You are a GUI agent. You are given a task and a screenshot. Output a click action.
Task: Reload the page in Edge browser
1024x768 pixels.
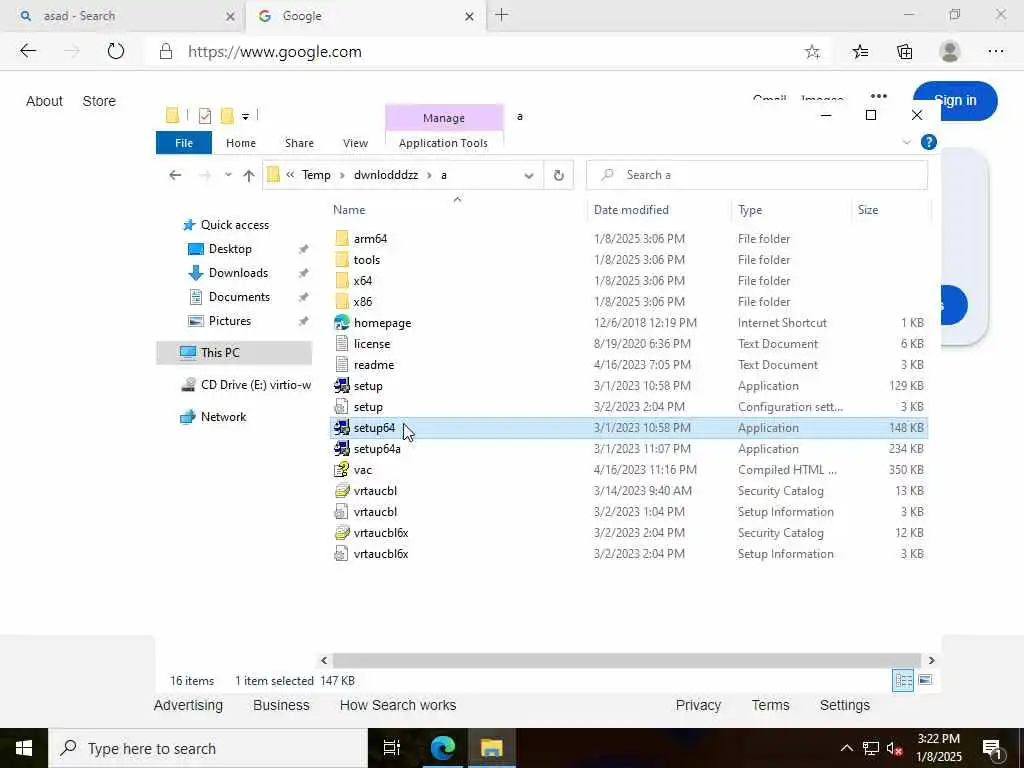click(116, 51)
